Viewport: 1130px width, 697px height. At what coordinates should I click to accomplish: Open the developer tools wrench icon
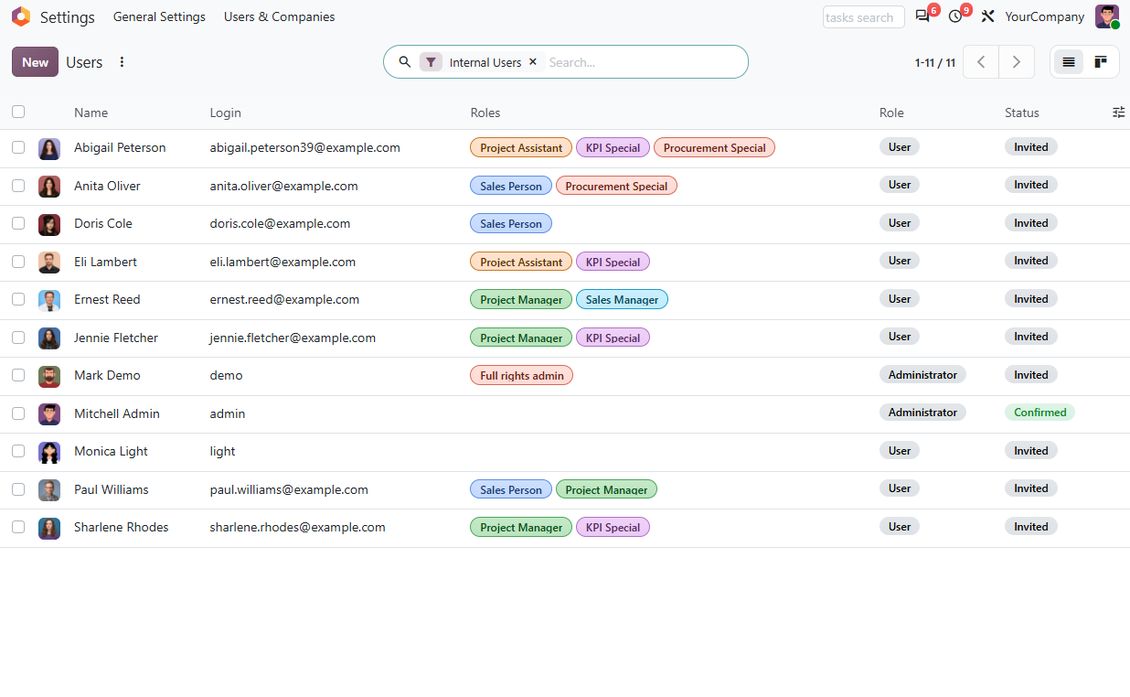[987, 17]
